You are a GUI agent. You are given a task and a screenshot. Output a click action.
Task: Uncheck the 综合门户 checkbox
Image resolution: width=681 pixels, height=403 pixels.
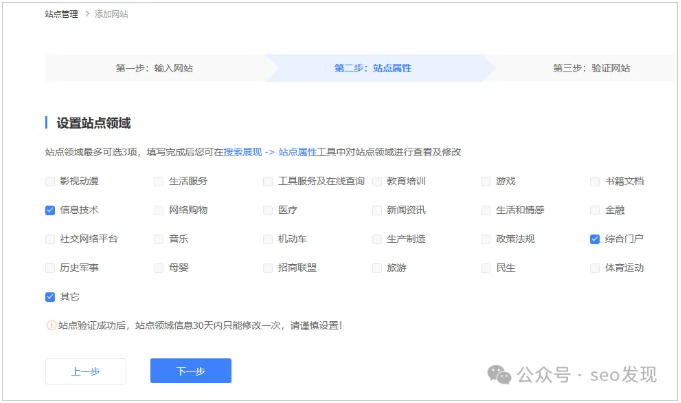click(x=595, y=239)
